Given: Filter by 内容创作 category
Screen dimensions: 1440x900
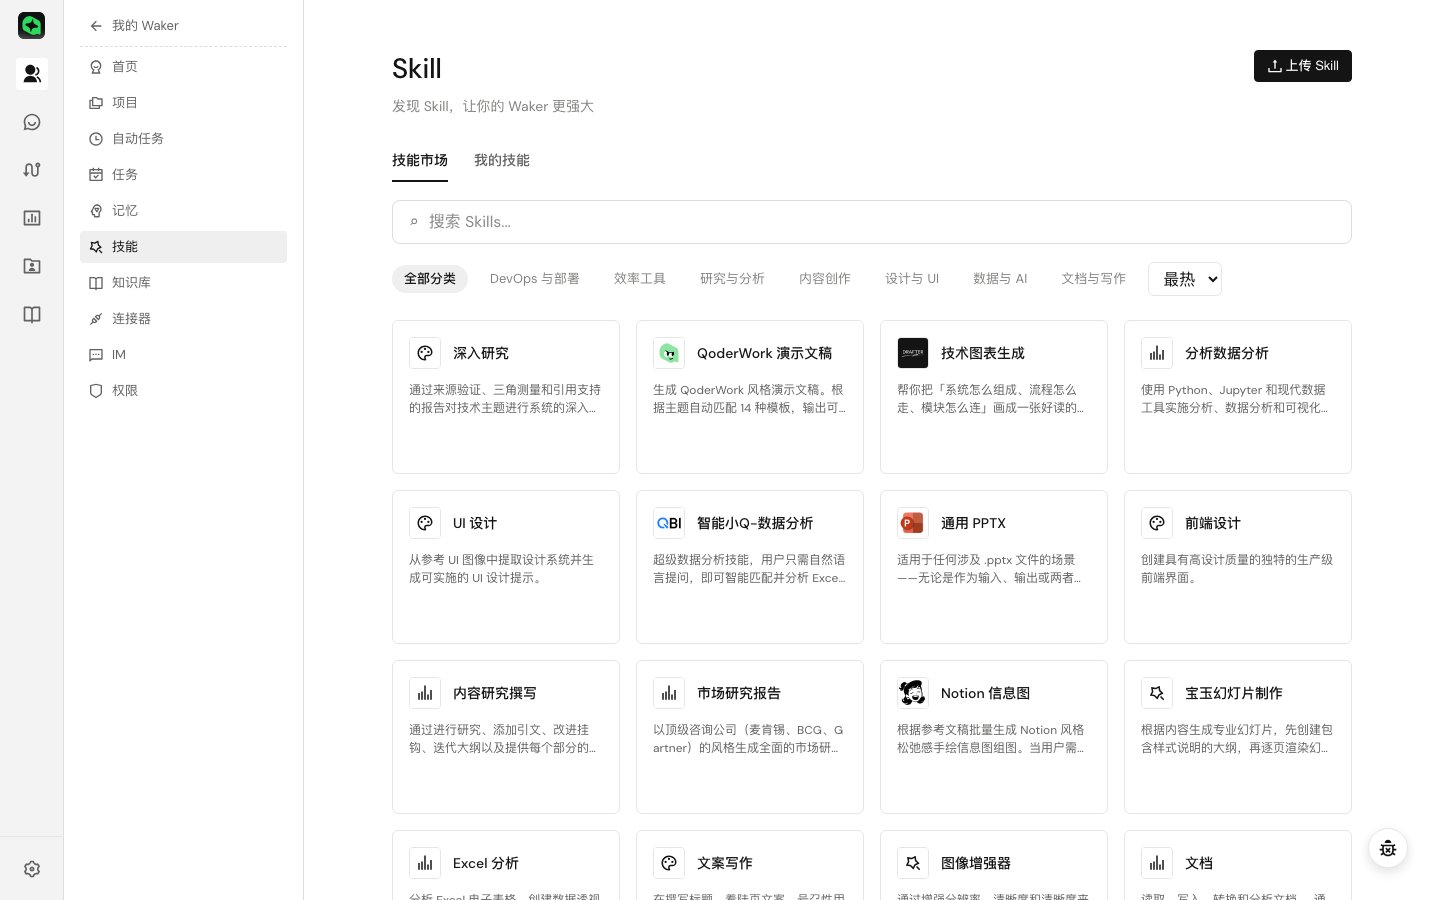Looking at the screenshot, I should coord(825,279).
